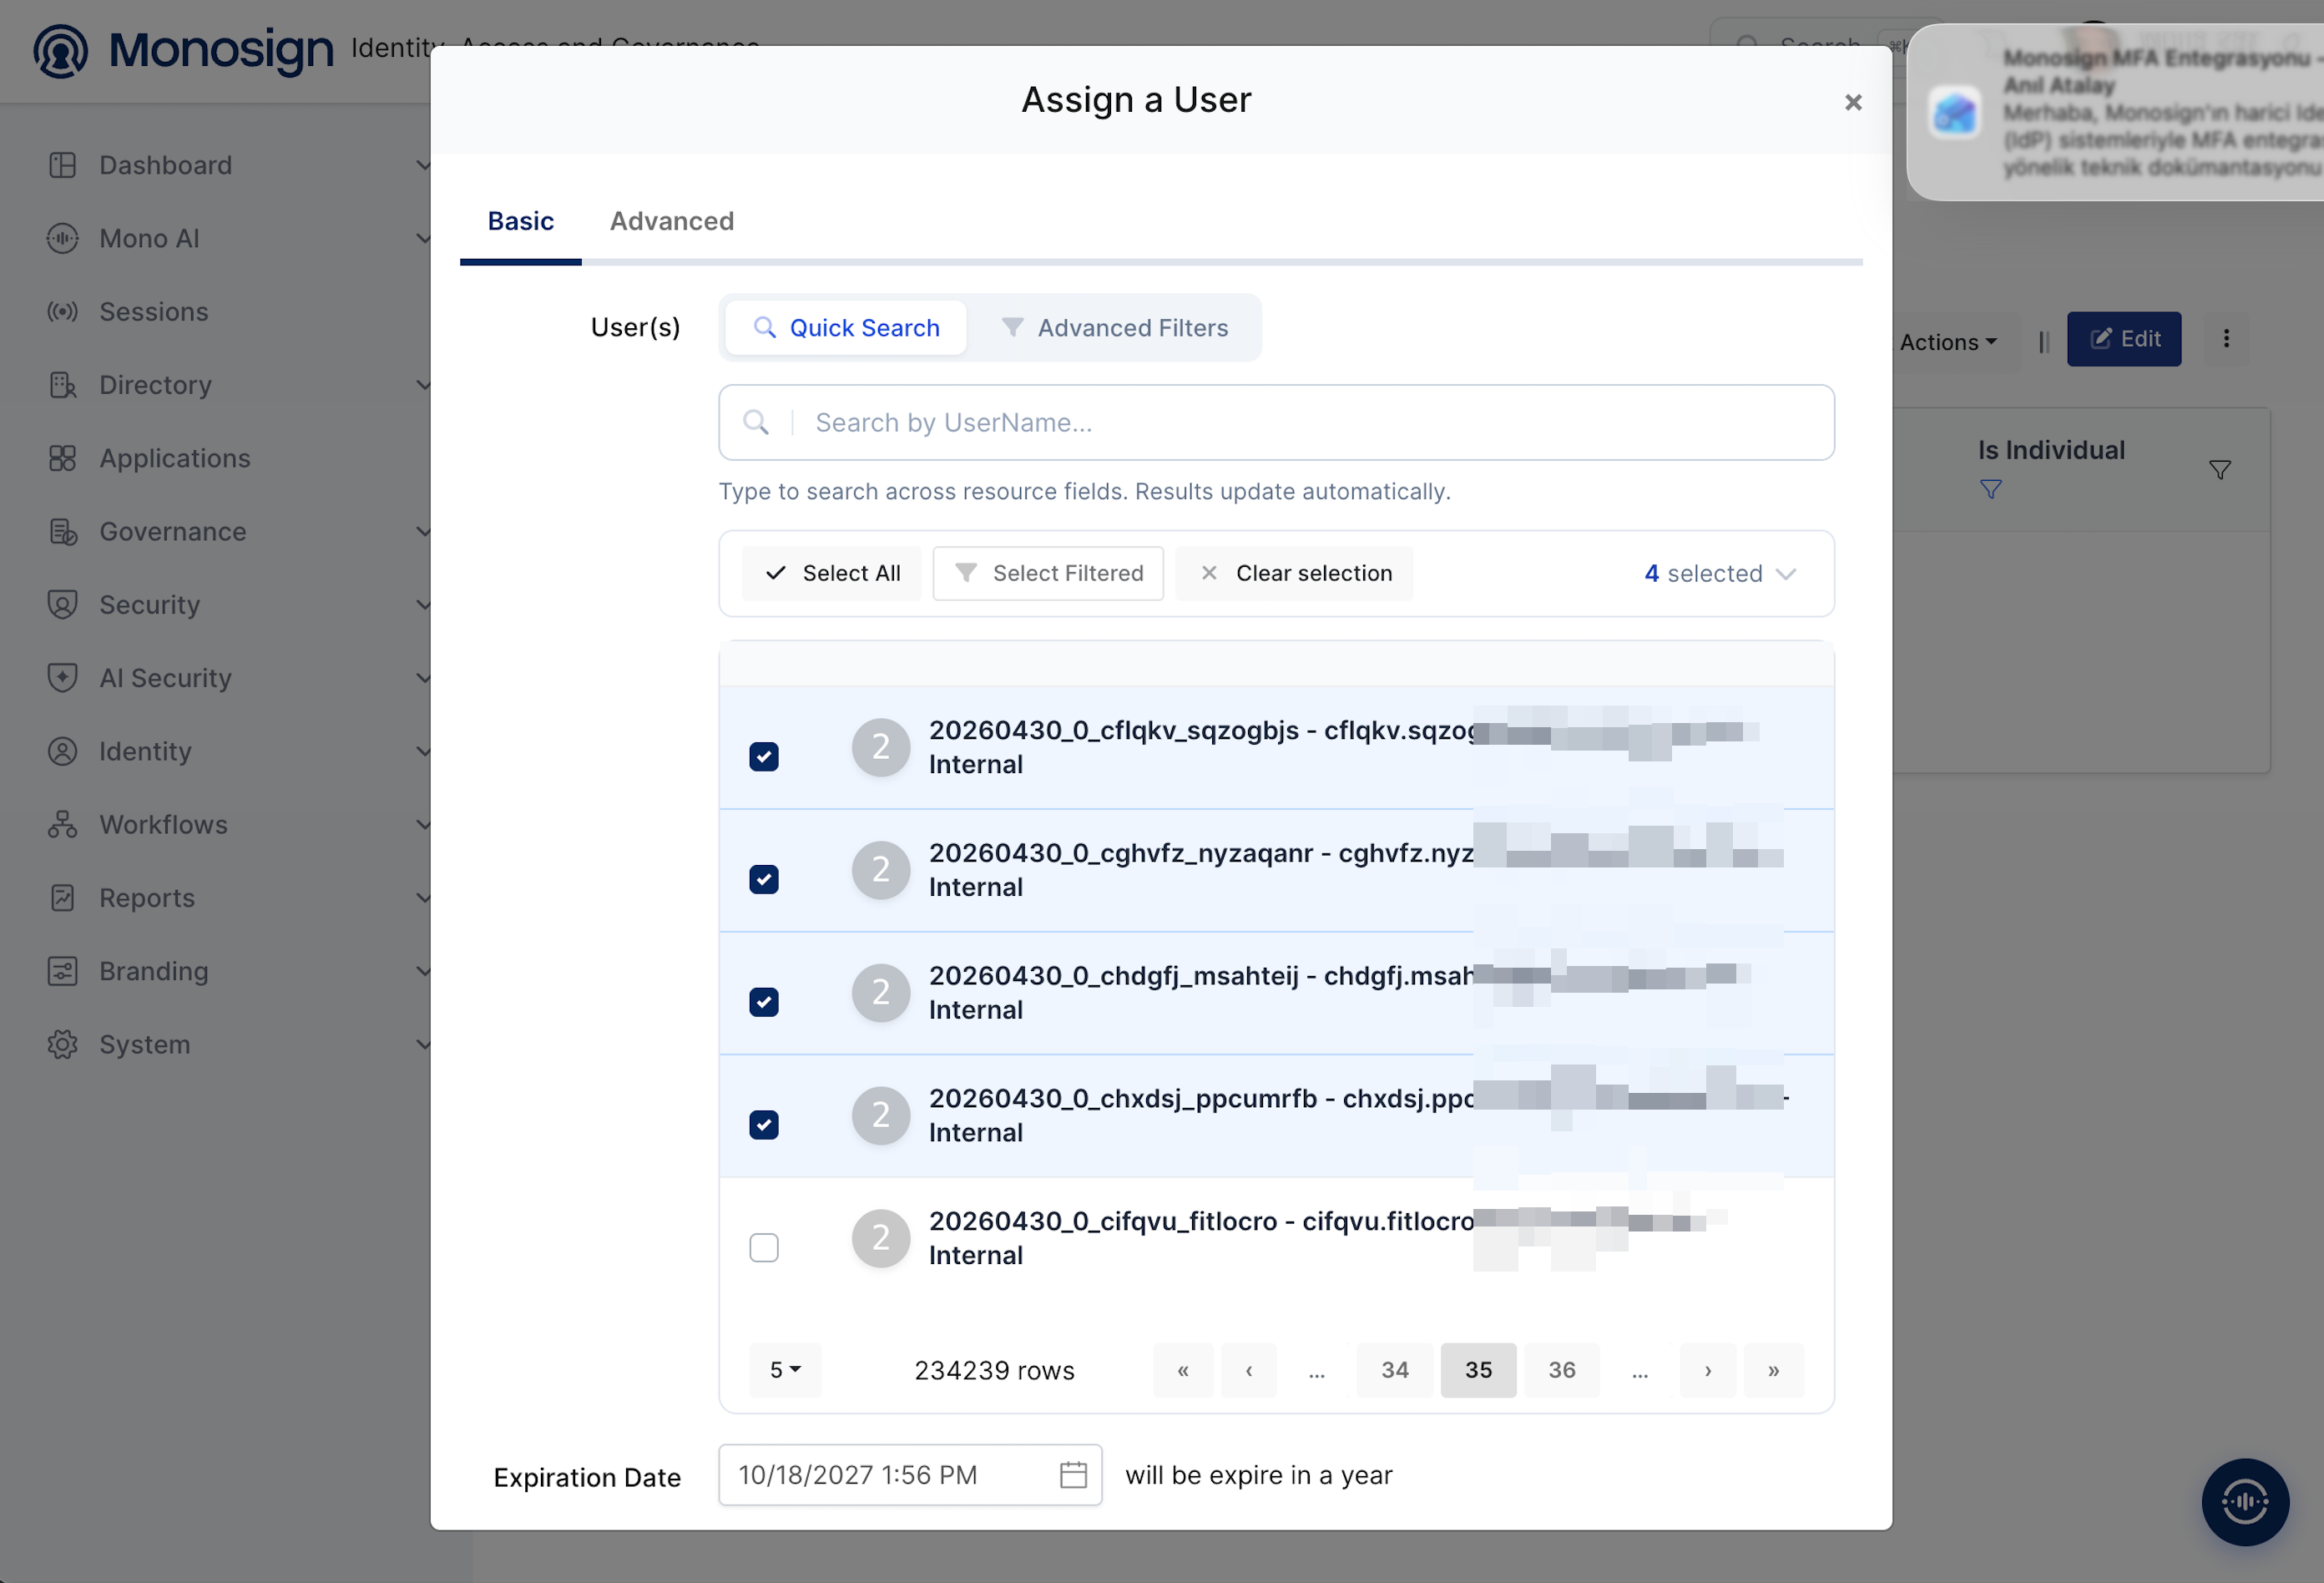Click the Search by UserName field
The width and height of the screenshot is (2324, 1583).
coord(1276,422)
